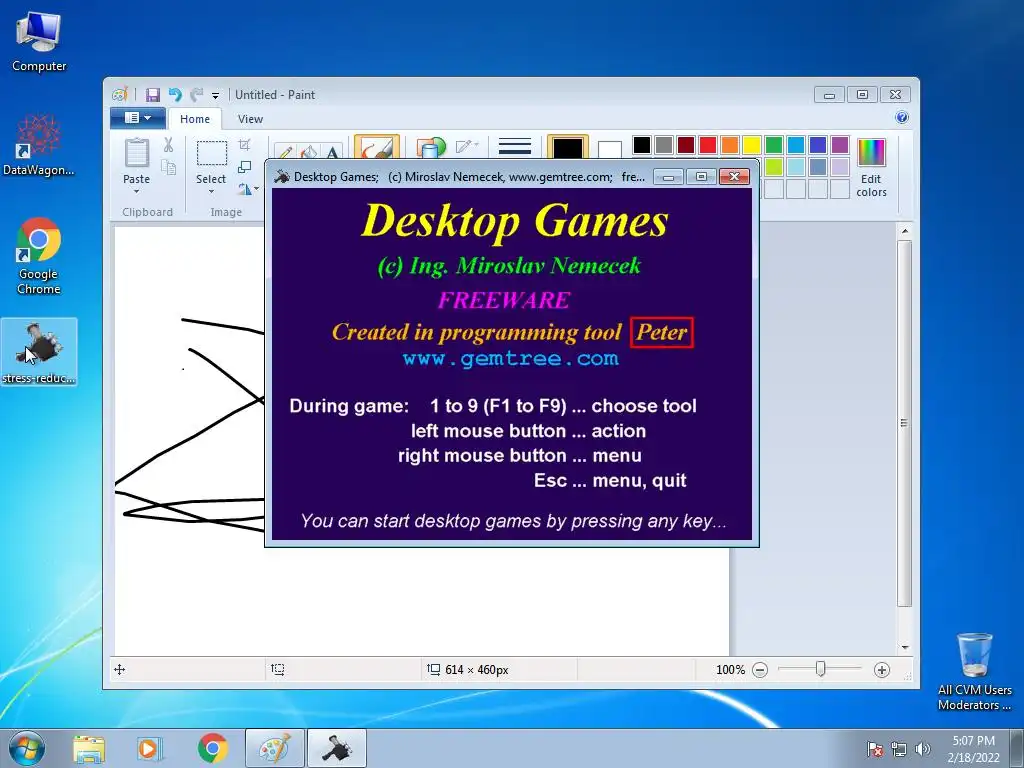The width and height of the screenshot is (1024, 768).
Task: Click the Paint scrollbar down arrow
Action: tap(904, 647)
